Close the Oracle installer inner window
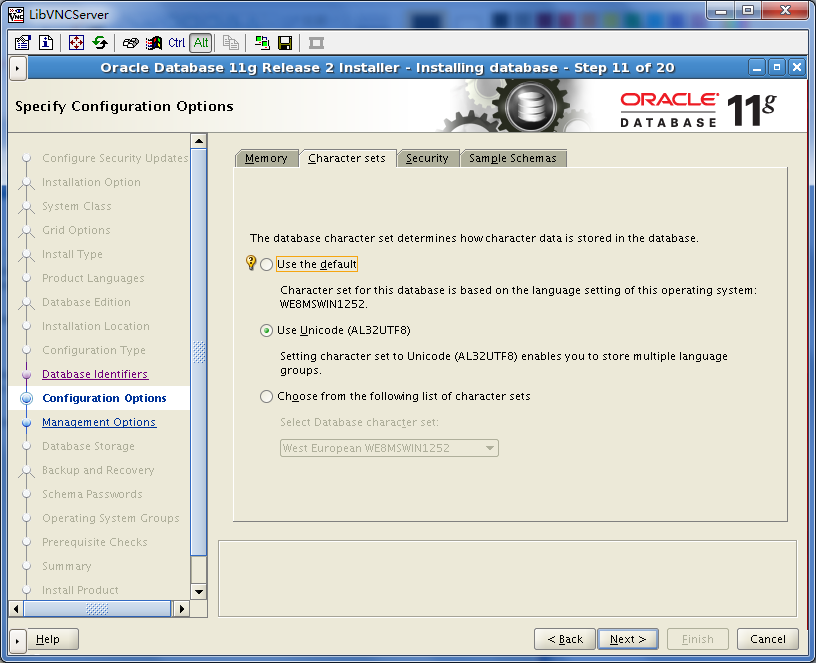Viewport: 816px width, 663px height. tap(797, 68)
